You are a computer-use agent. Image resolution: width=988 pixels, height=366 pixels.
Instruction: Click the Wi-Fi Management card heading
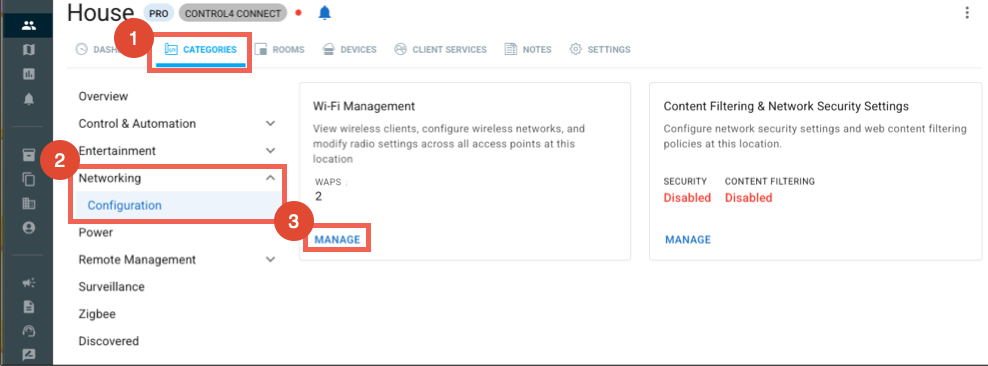click(364, 106)
